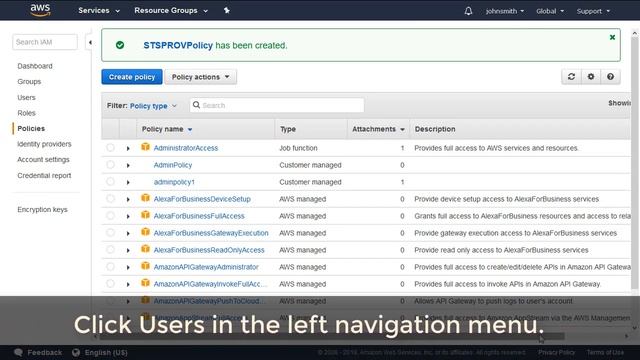Open the AdminPolicy policy link
640x360 pixels.
[173, 165]
